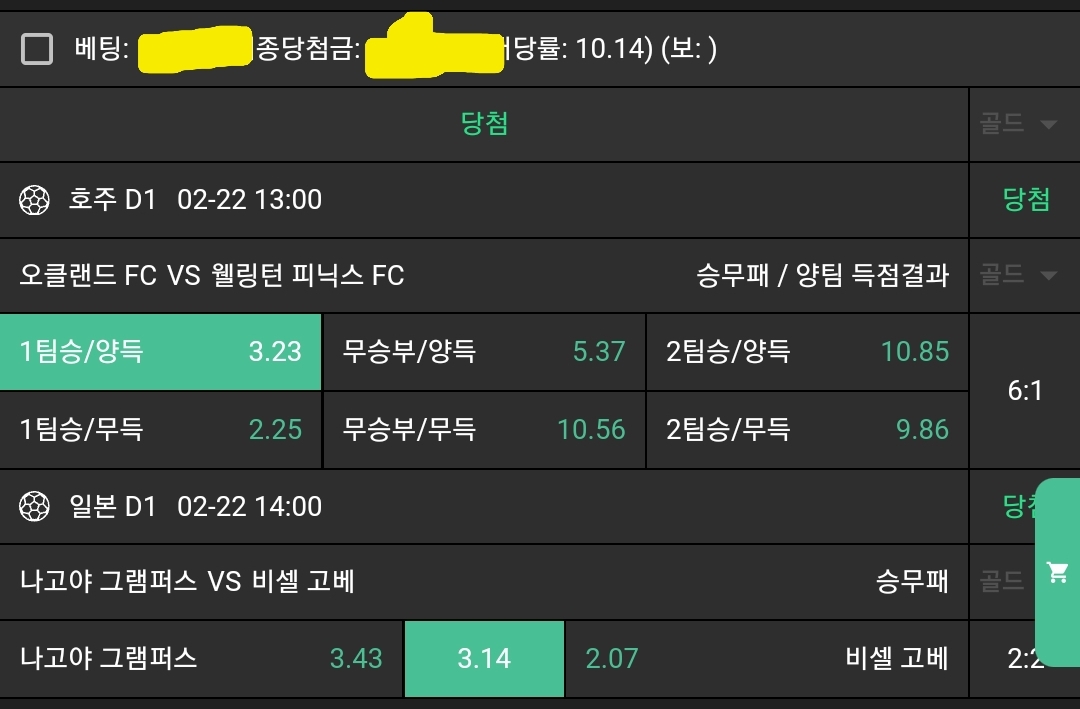
Task: Open the green shopping cart button
Action: tap(1057, 572)
